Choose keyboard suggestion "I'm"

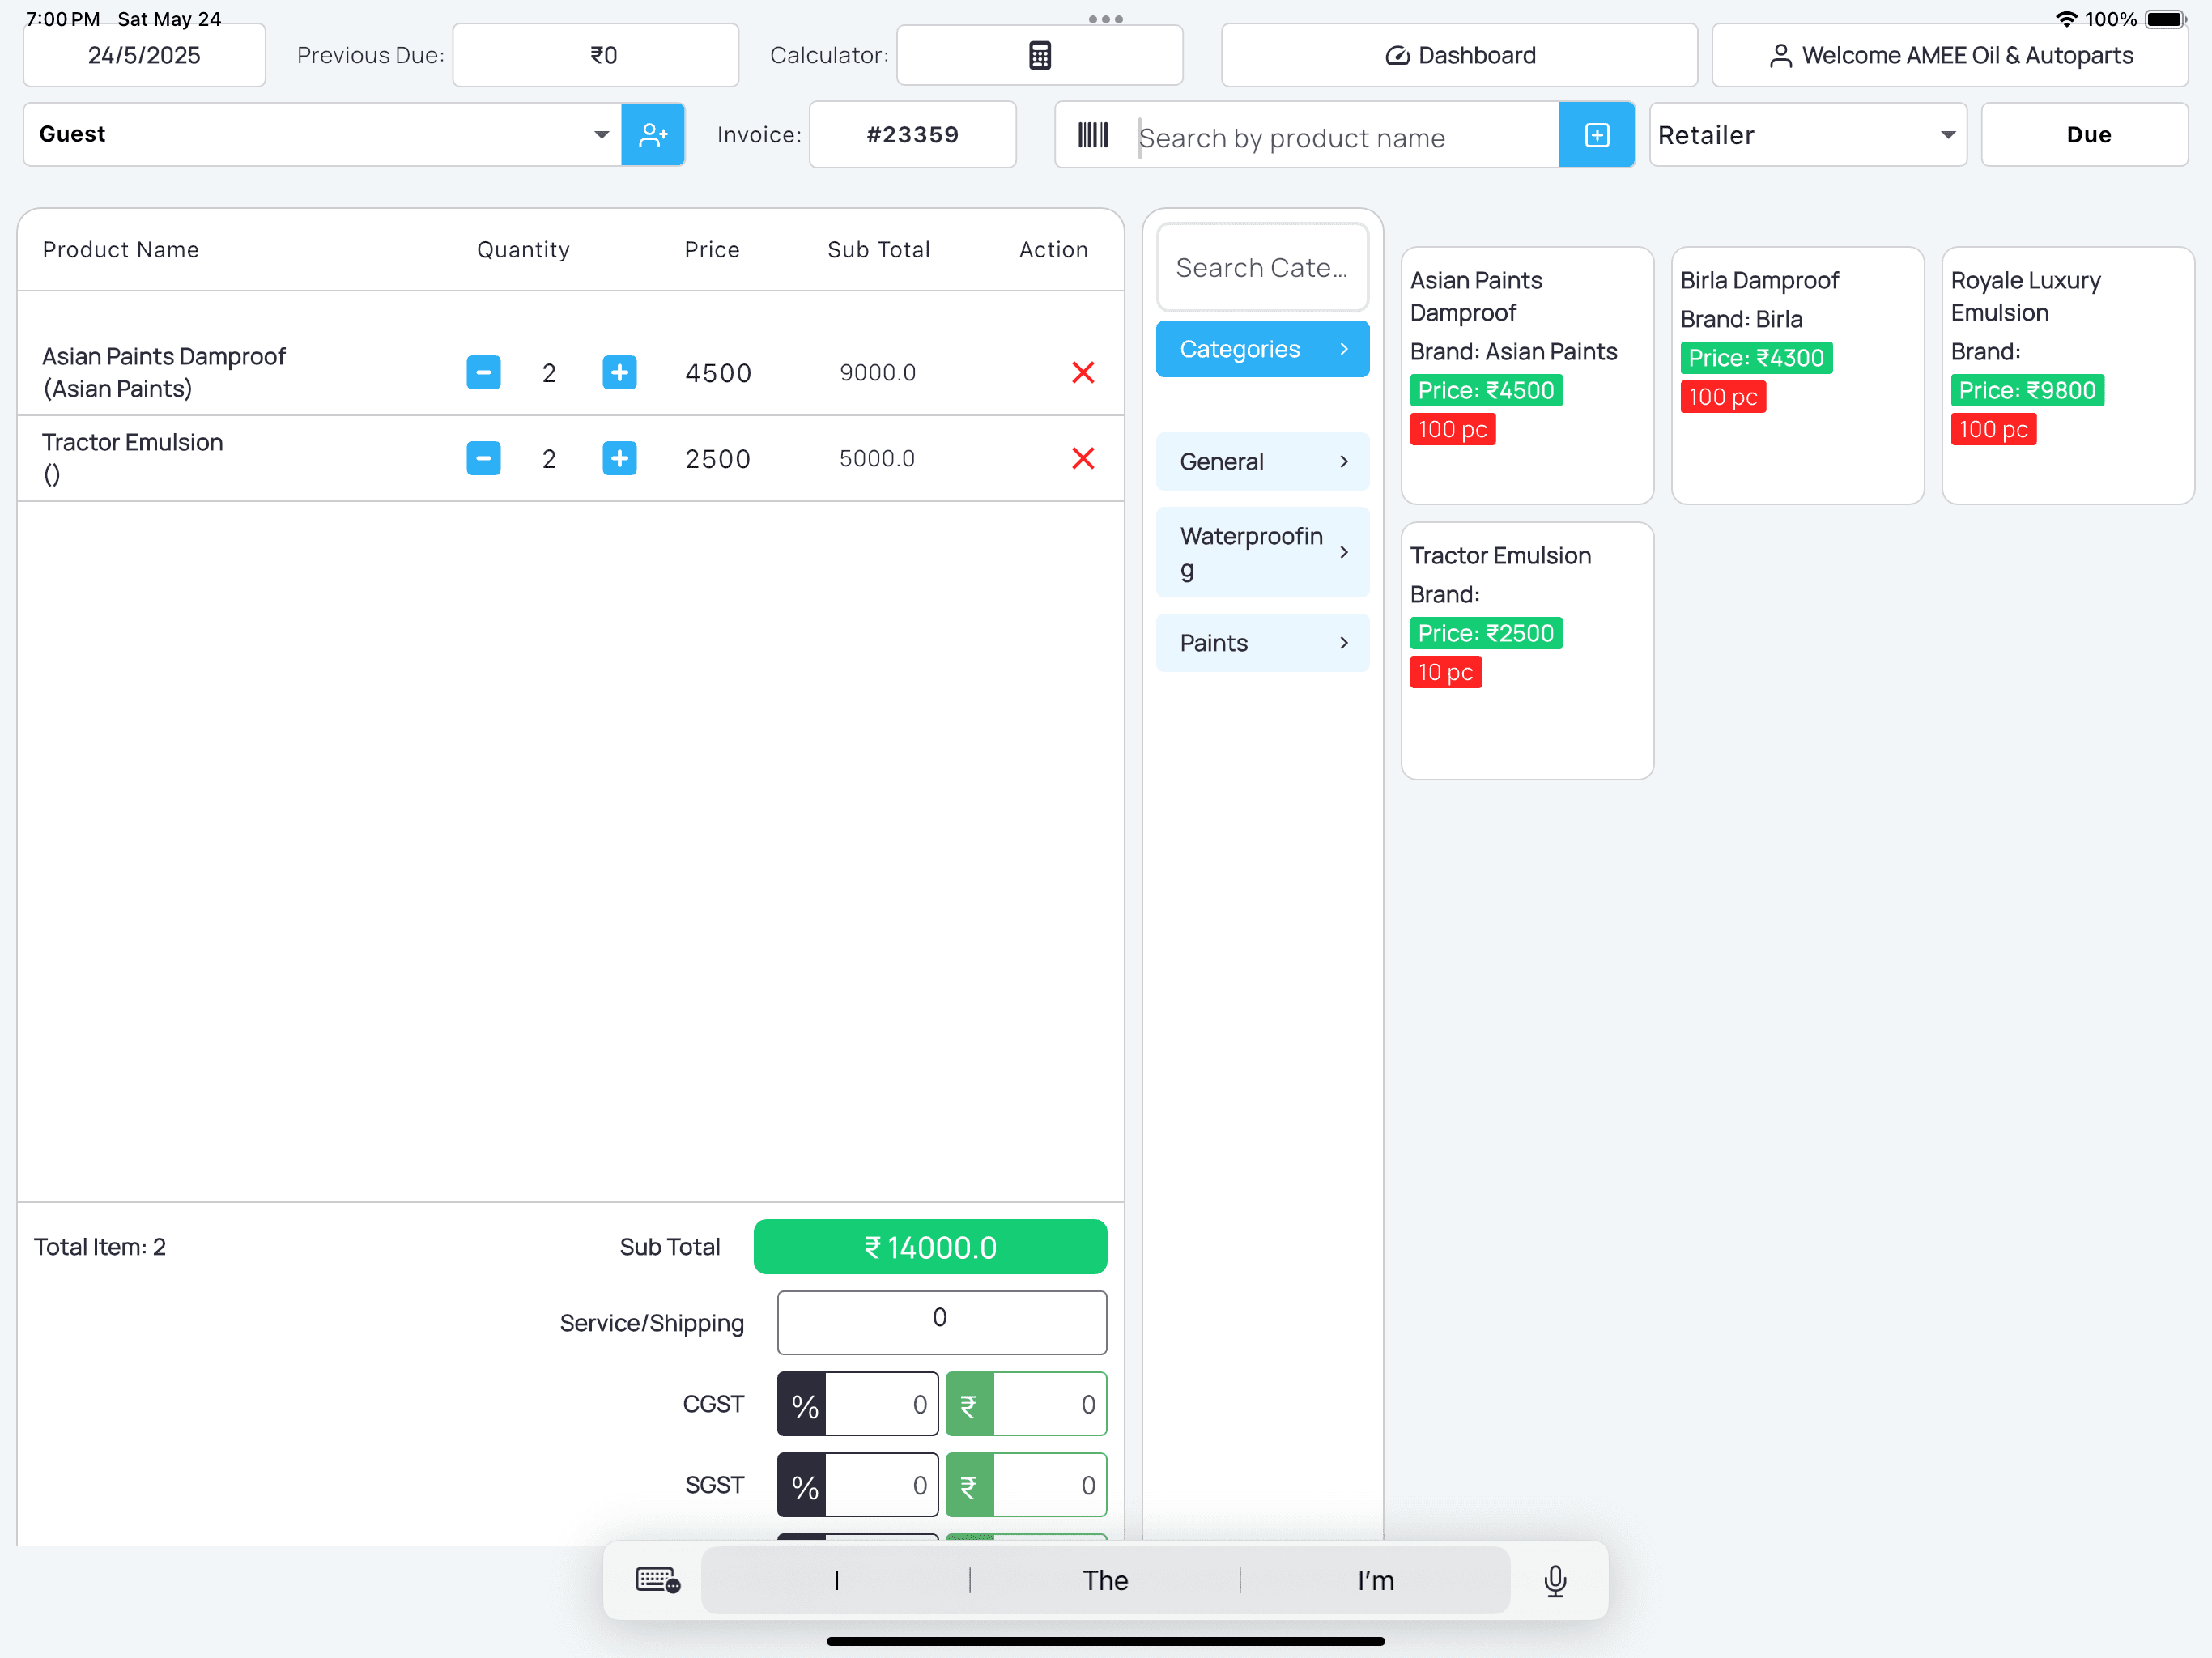click(1375, 1580)
